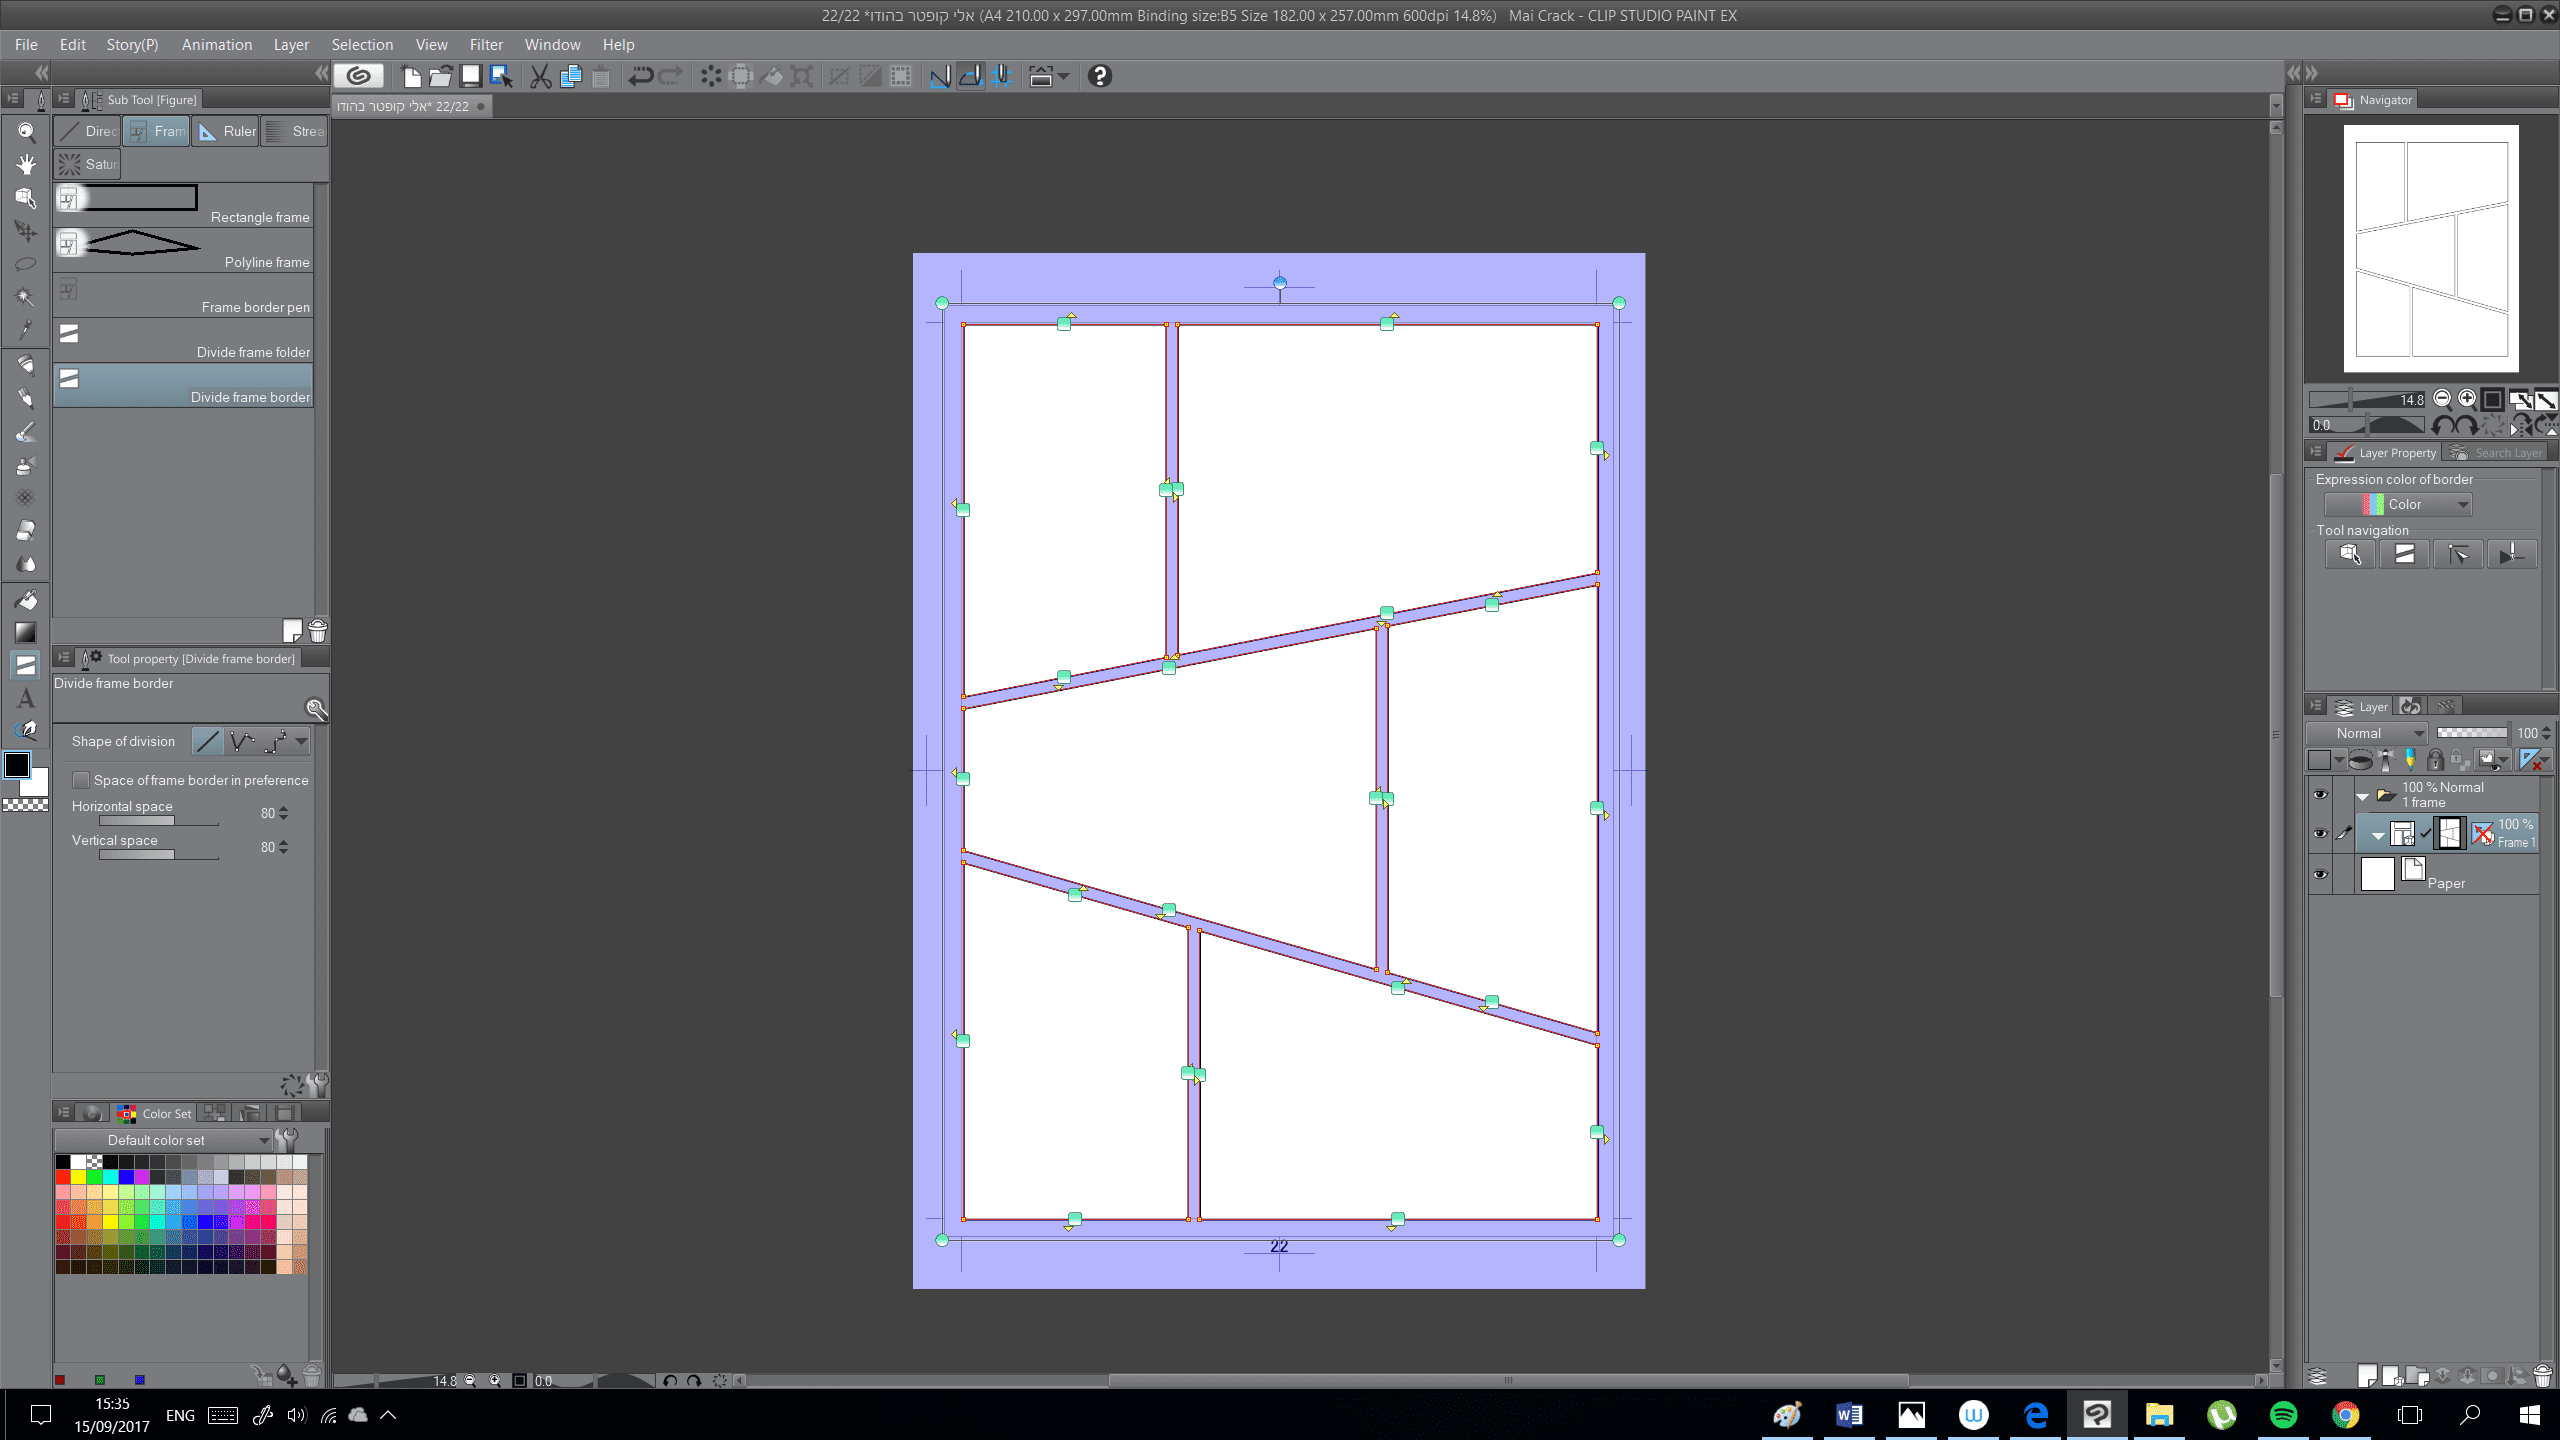Open Clip Studio help question icon
The width and height of the screenshot is (2560, 1440).
pyautogui.click(x=1099, y=76)
